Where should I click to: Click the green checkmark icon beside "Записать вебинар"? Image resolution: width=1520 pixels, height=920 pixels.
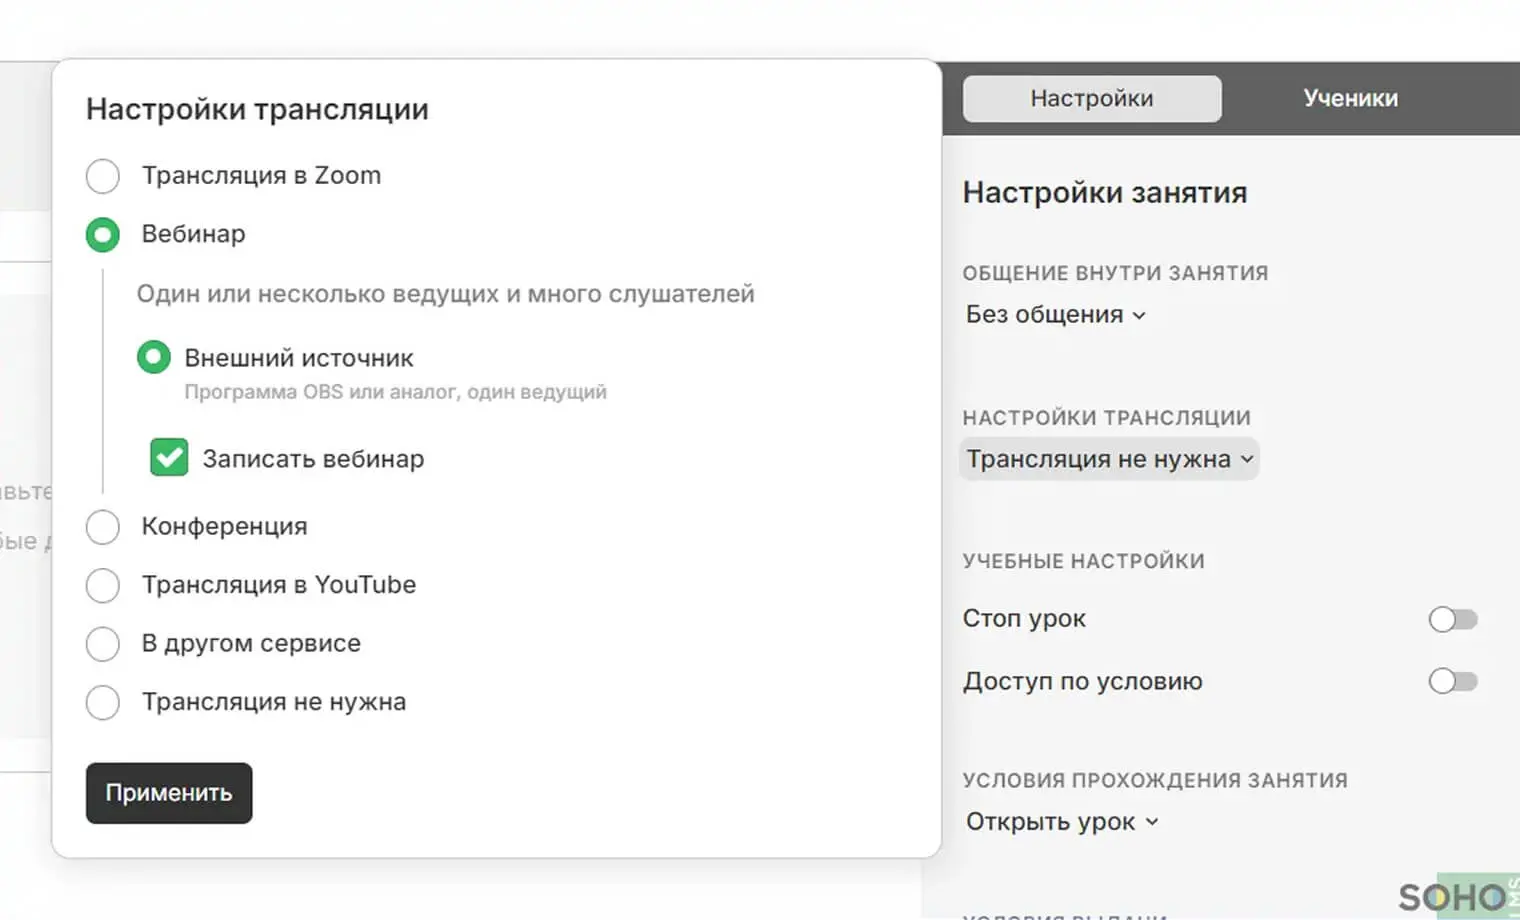[x=168, y=457]
